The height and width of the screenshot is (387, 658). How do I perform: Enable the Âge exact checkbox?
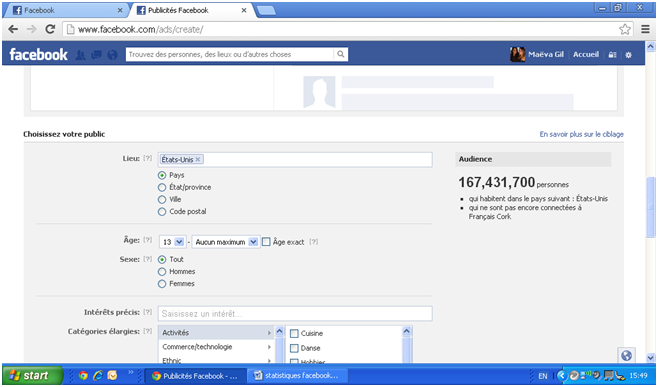[266, 242]
